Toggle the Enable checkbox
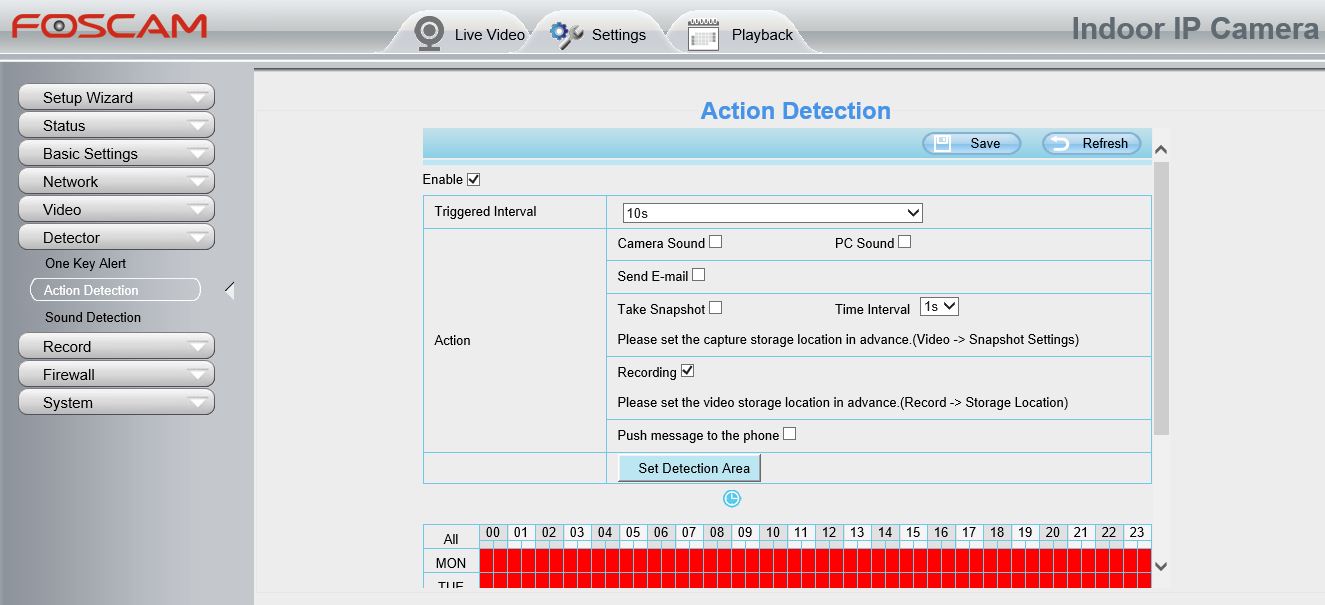The width and height of the screenshot is (1325, 605). point(474,180)
